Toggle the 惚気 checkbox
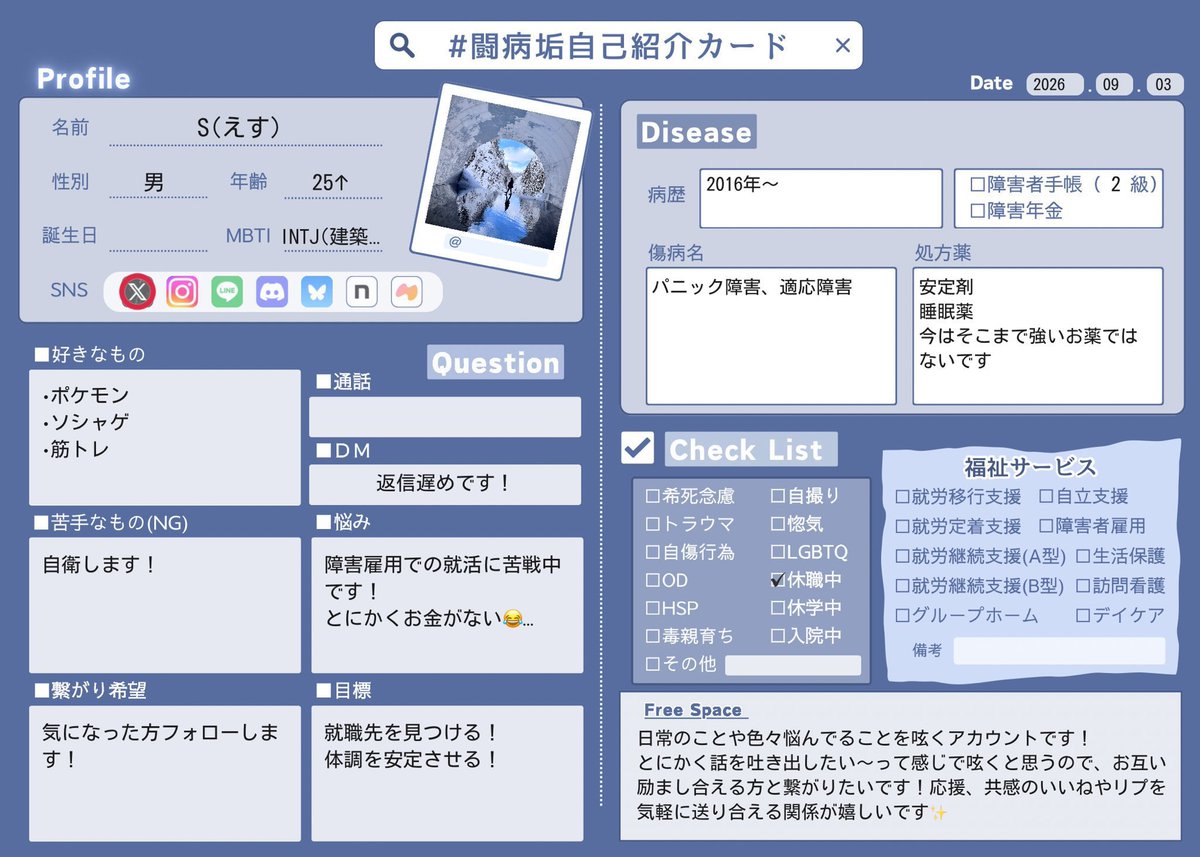The width and height of the screenshot is (1200, 857). click(x=778, y=524)
